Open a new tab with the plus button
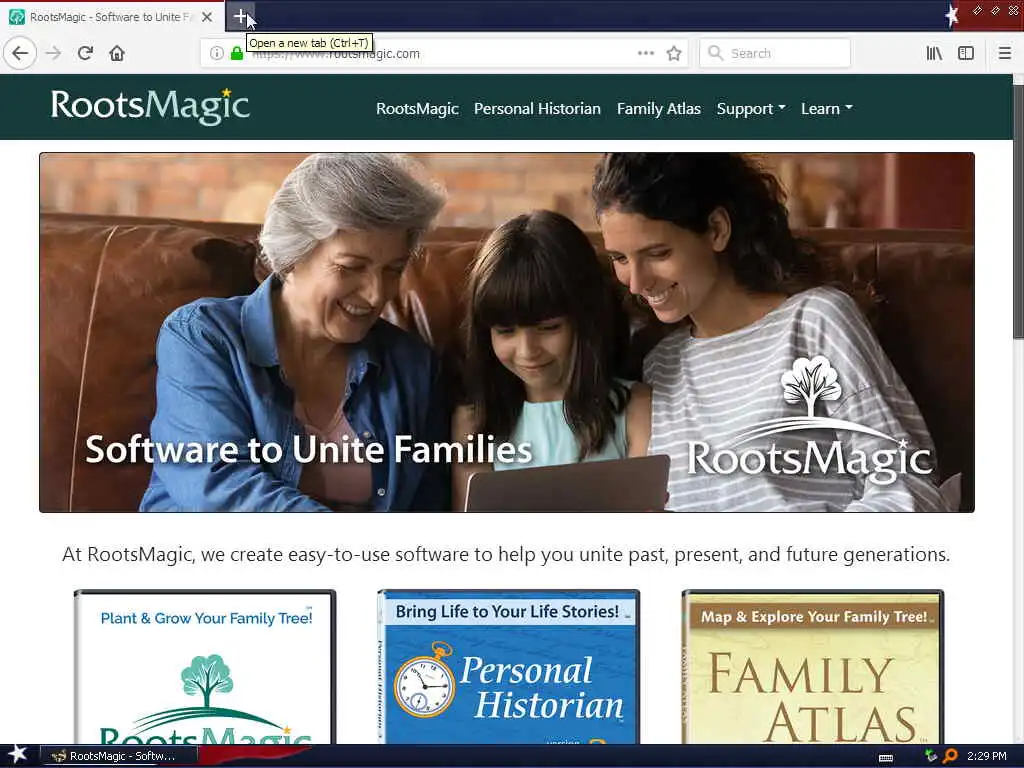Image resolution: width=1024 pixels, height=768 pixels. 240,16
